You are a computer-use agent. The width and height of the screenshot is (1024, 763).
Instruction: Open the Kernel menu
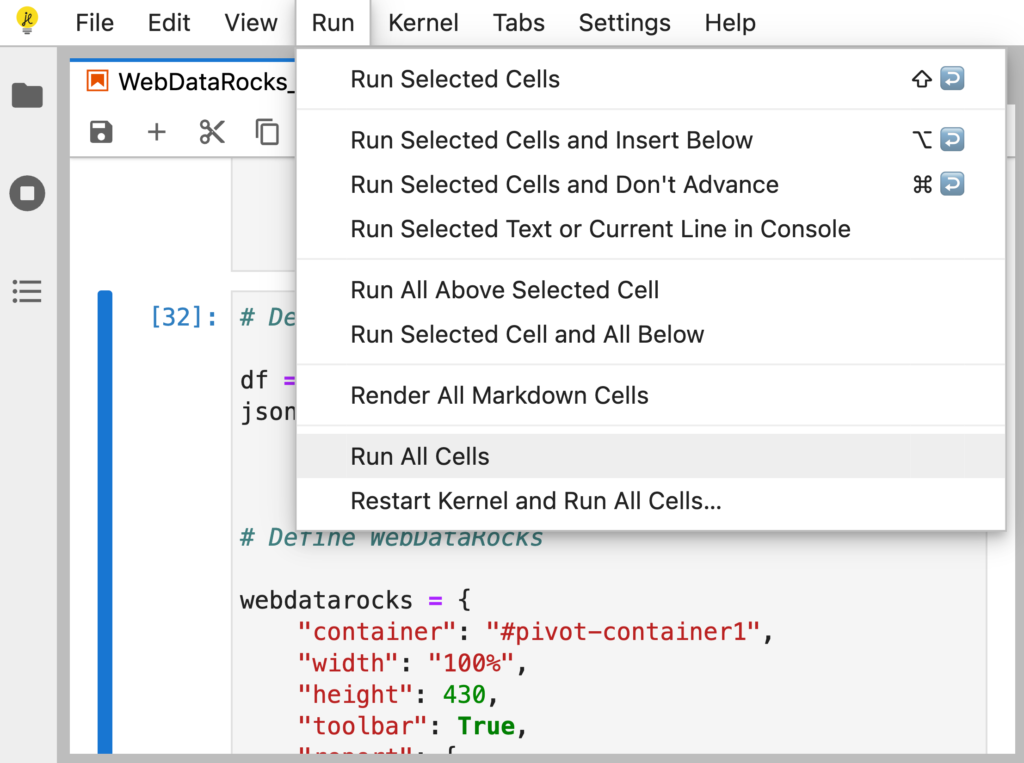[423, 23]
